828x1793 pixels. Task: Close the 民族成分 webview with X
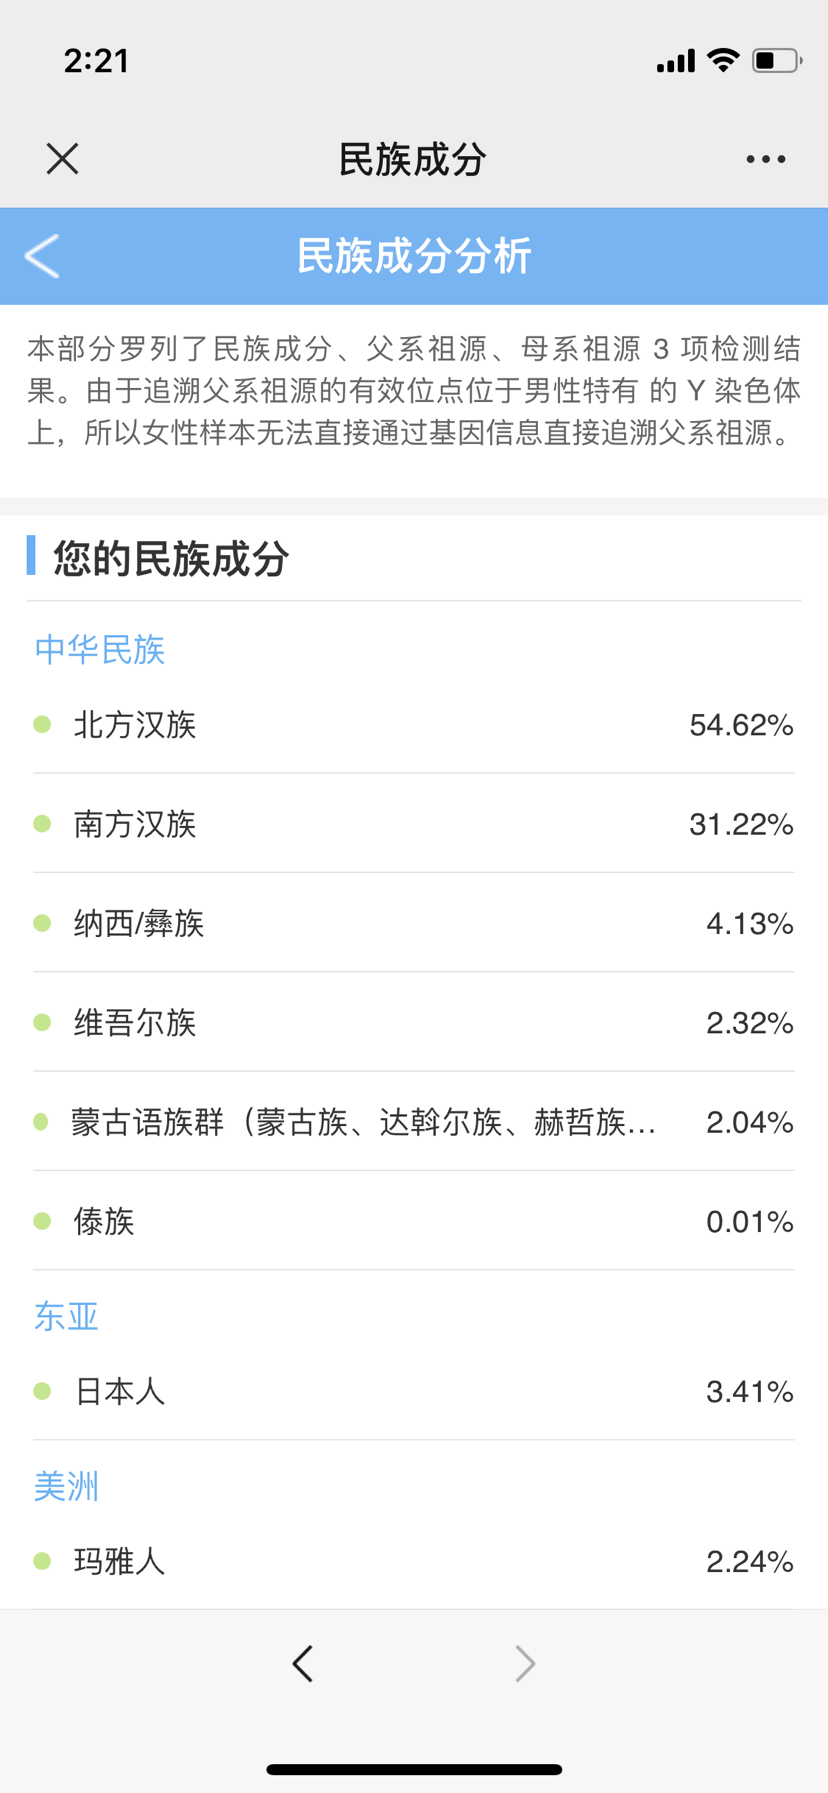coord(62,159)
